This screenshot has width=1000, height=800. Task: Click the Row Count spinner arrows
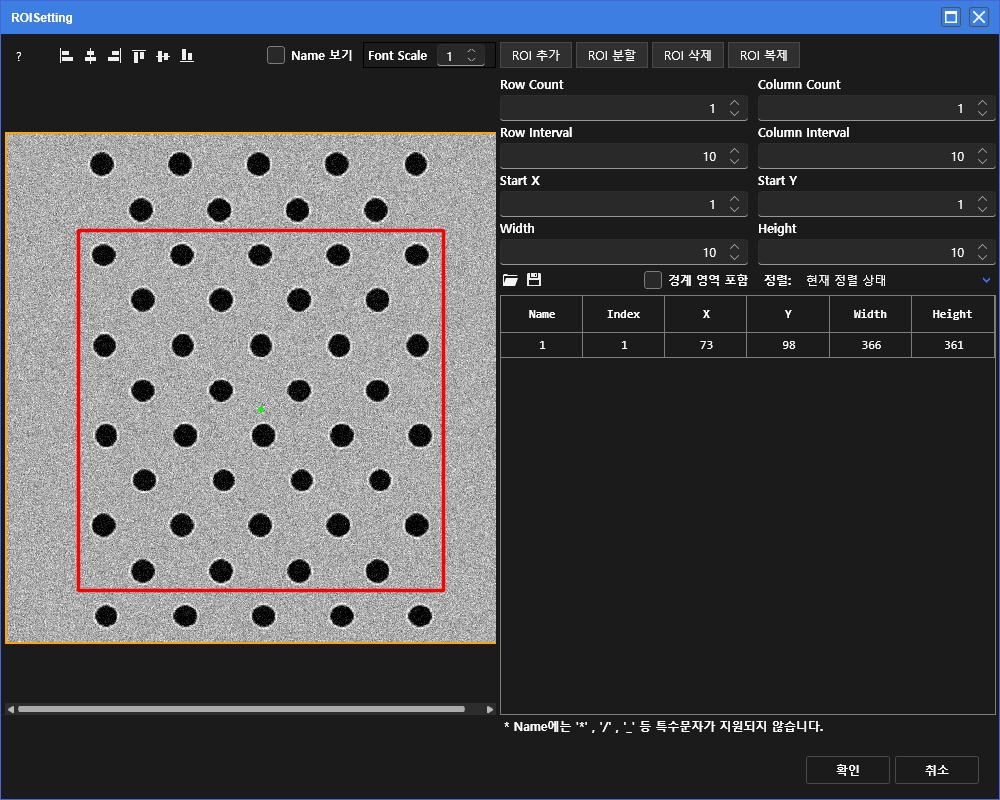pyautogui.click(x=734, y=108)
